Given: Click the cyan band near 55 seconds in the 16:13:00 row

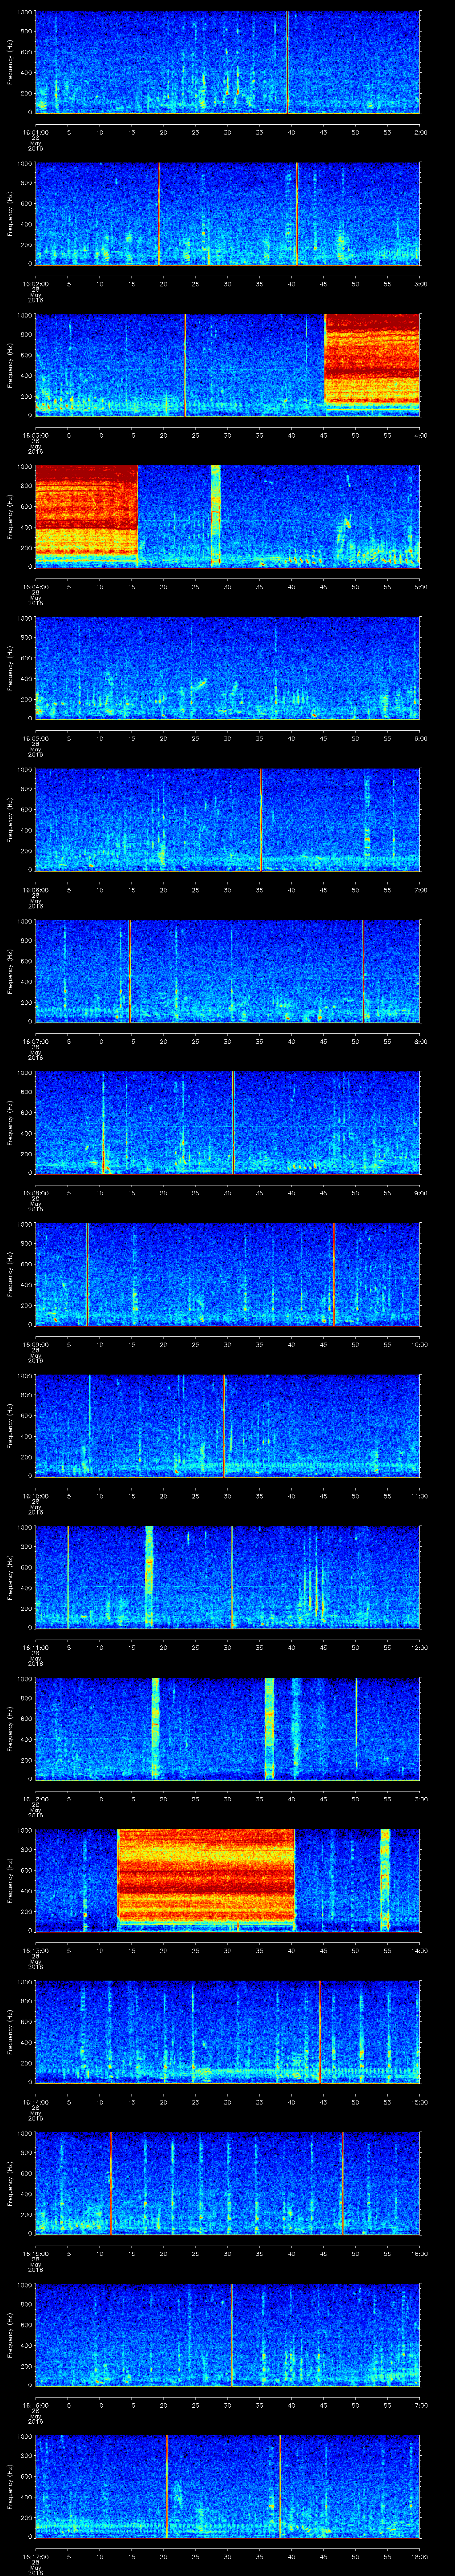Looking at the screenshot, I should tap(385, 1879).
